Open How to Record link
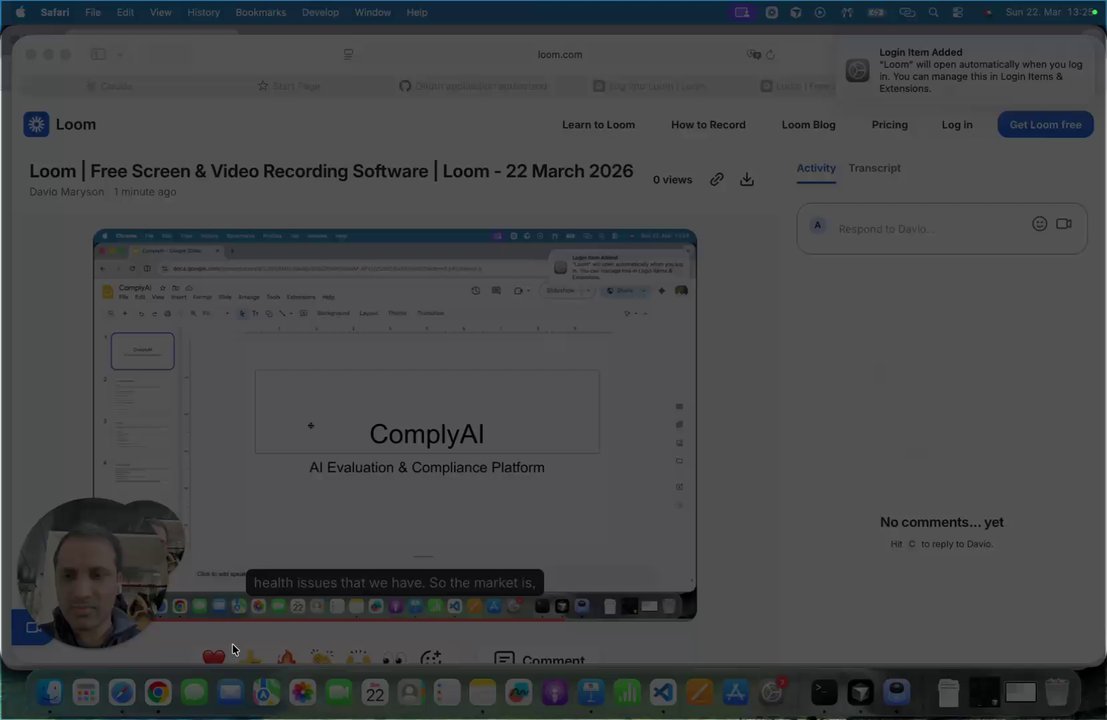Image resolution: width=1107 pixels, height=720 pixels. [x=708, y=124]
